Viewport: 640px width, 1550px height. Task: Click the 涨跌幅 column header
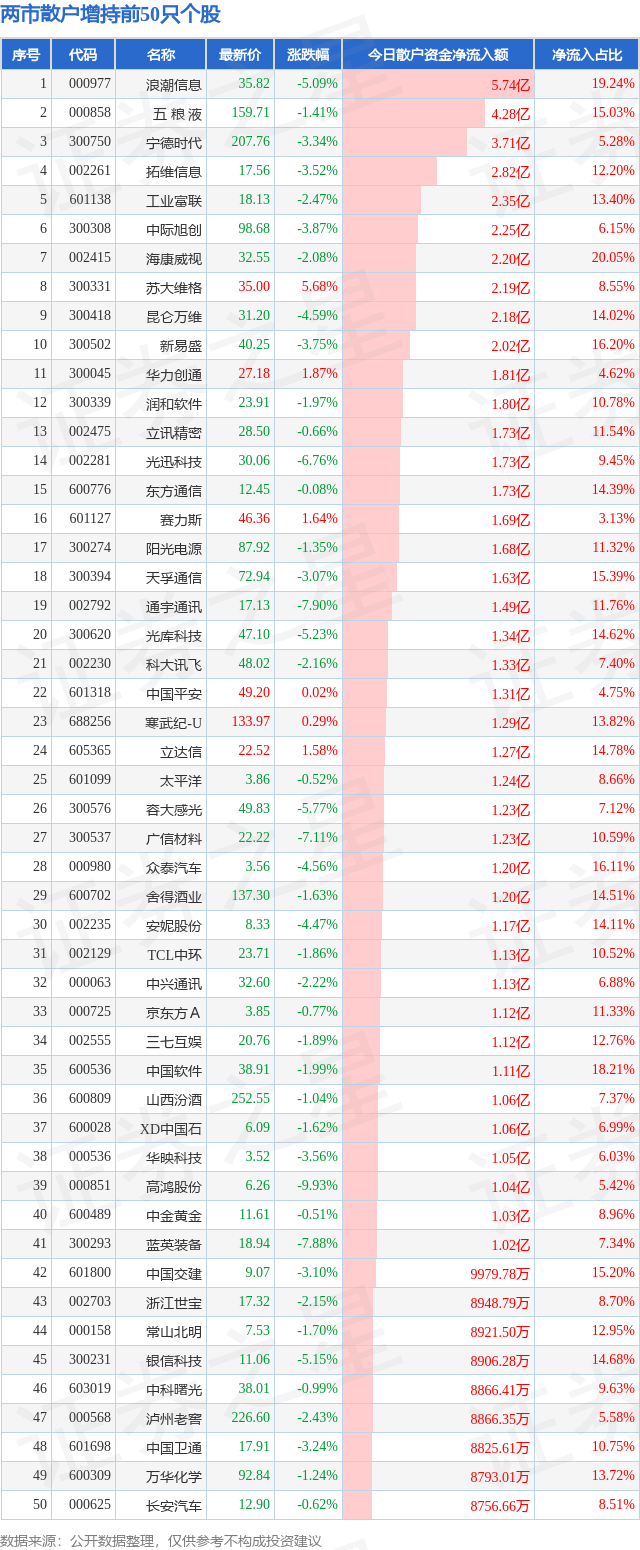coord(308,55)
